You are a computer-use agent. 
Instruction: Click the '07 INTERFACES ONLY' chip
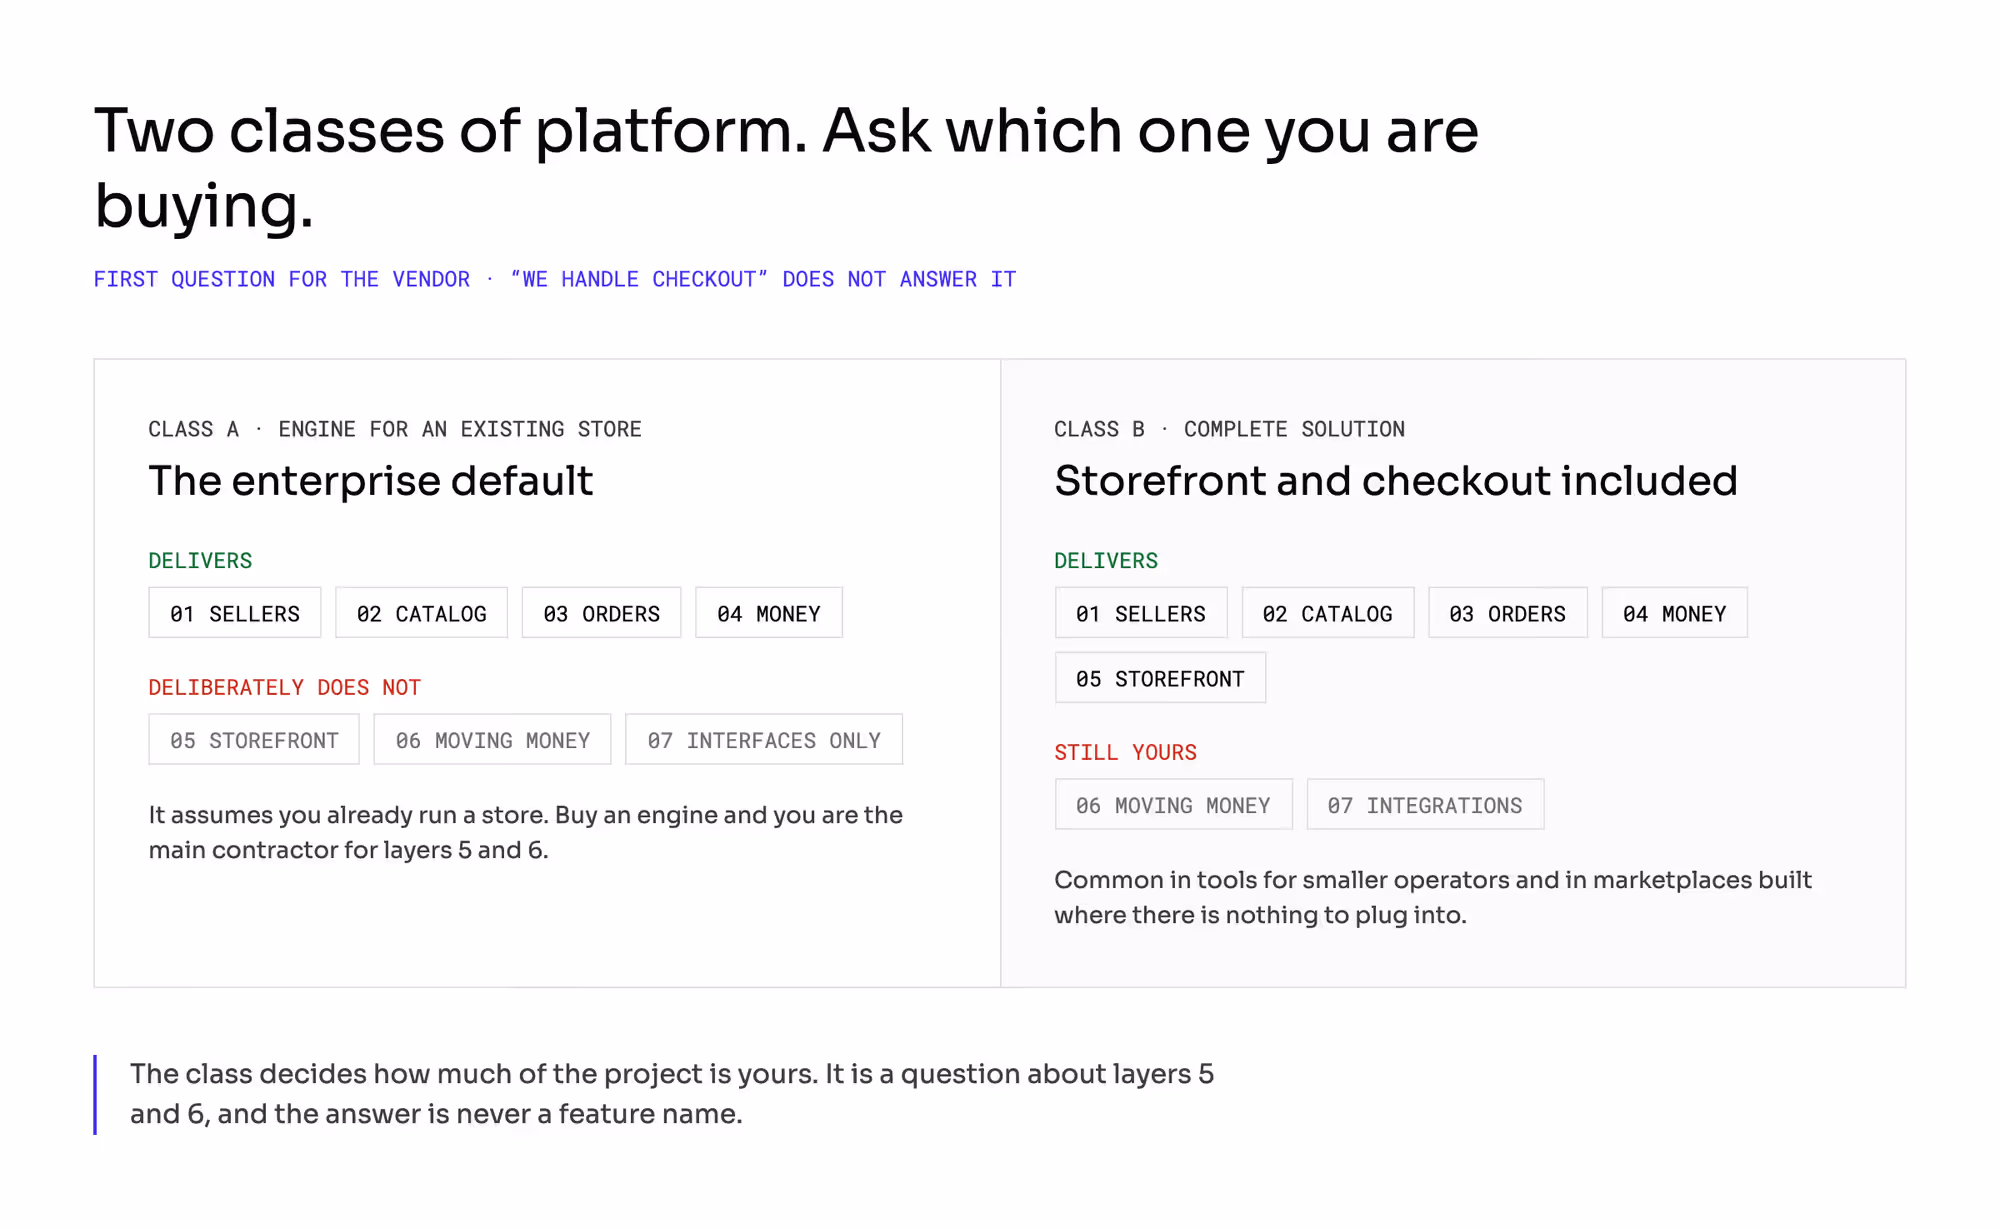click(764, 740)
